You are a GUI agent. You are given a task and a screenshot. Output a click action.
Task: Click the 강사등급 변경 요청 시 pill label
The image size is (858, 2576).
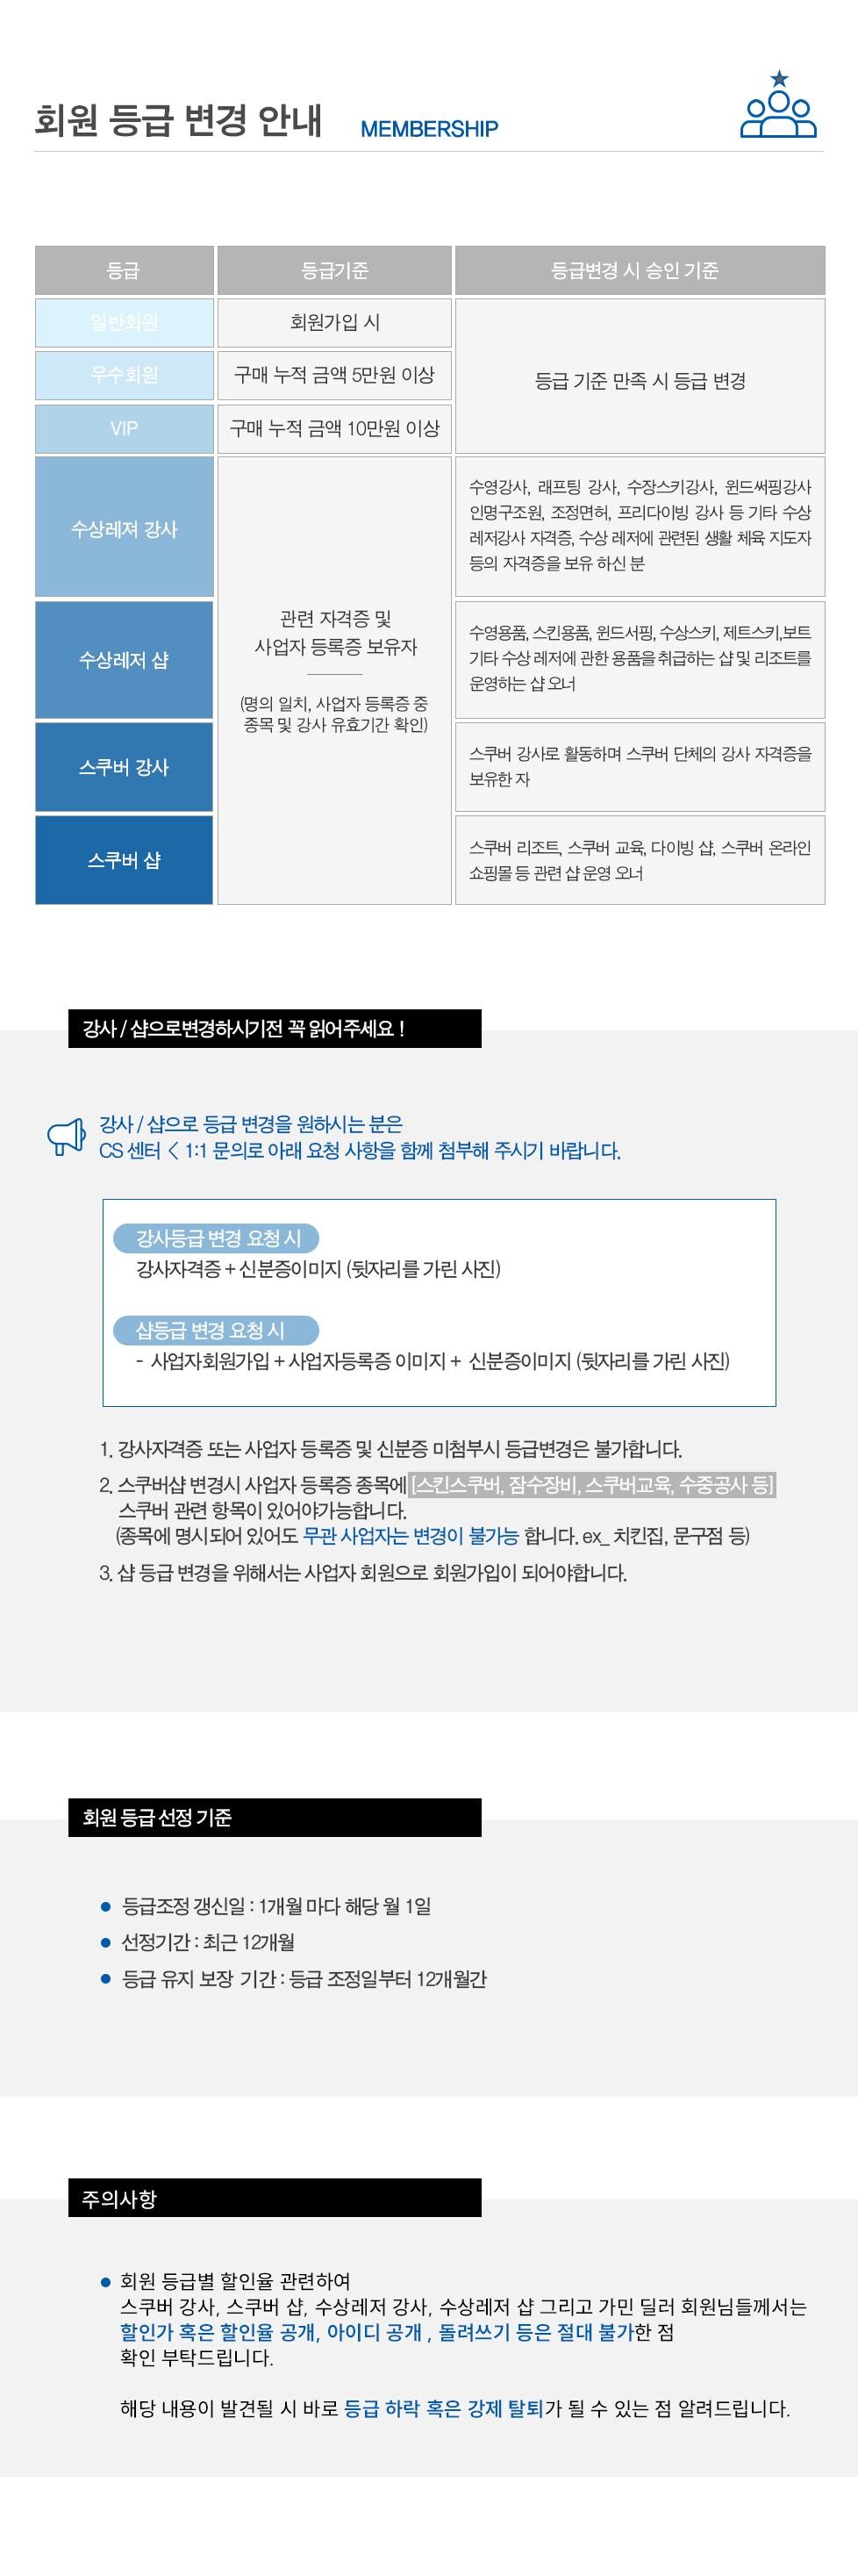(x=215, y=1238)
